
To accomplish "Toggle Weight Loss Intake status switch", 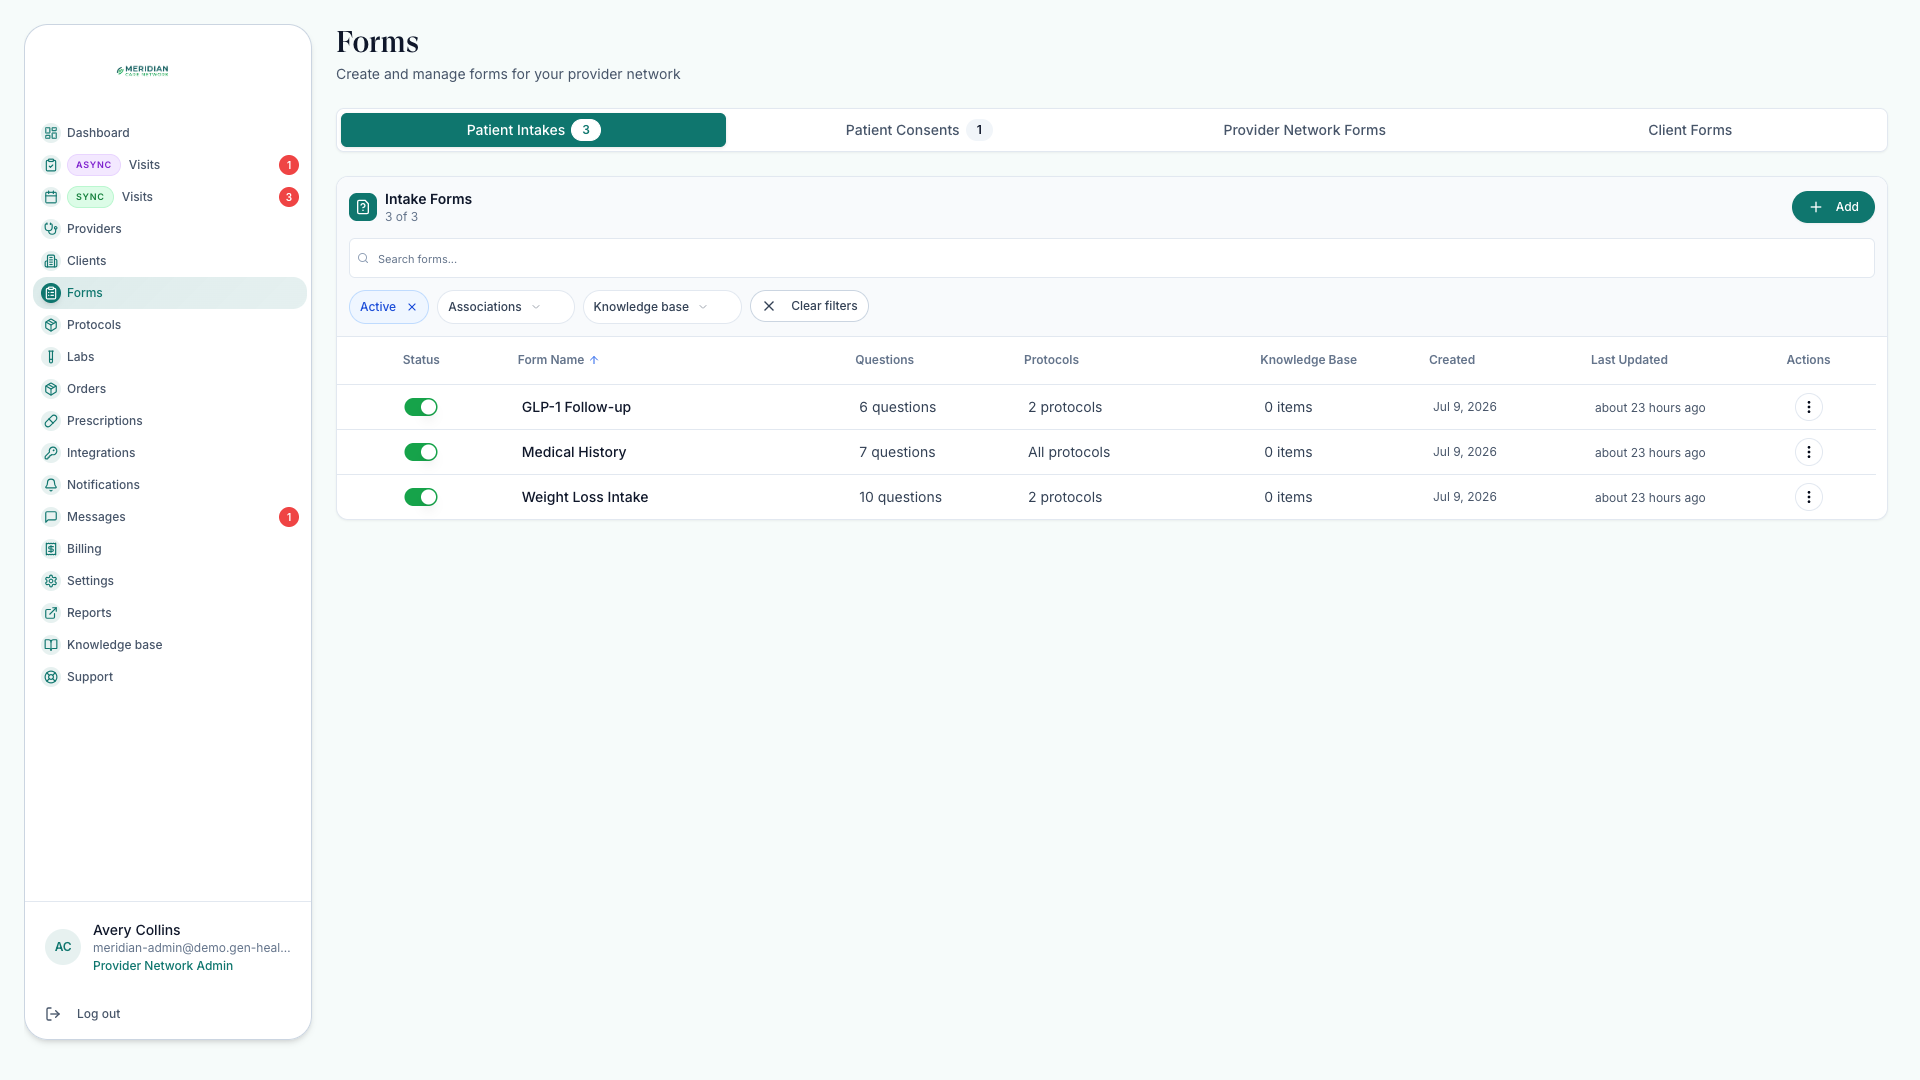I will [421, 497].
